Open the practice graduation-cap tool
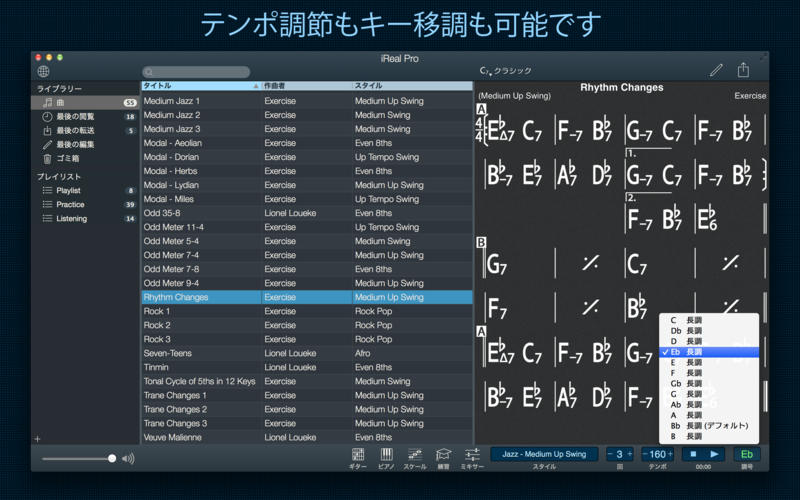 point(443,454)
